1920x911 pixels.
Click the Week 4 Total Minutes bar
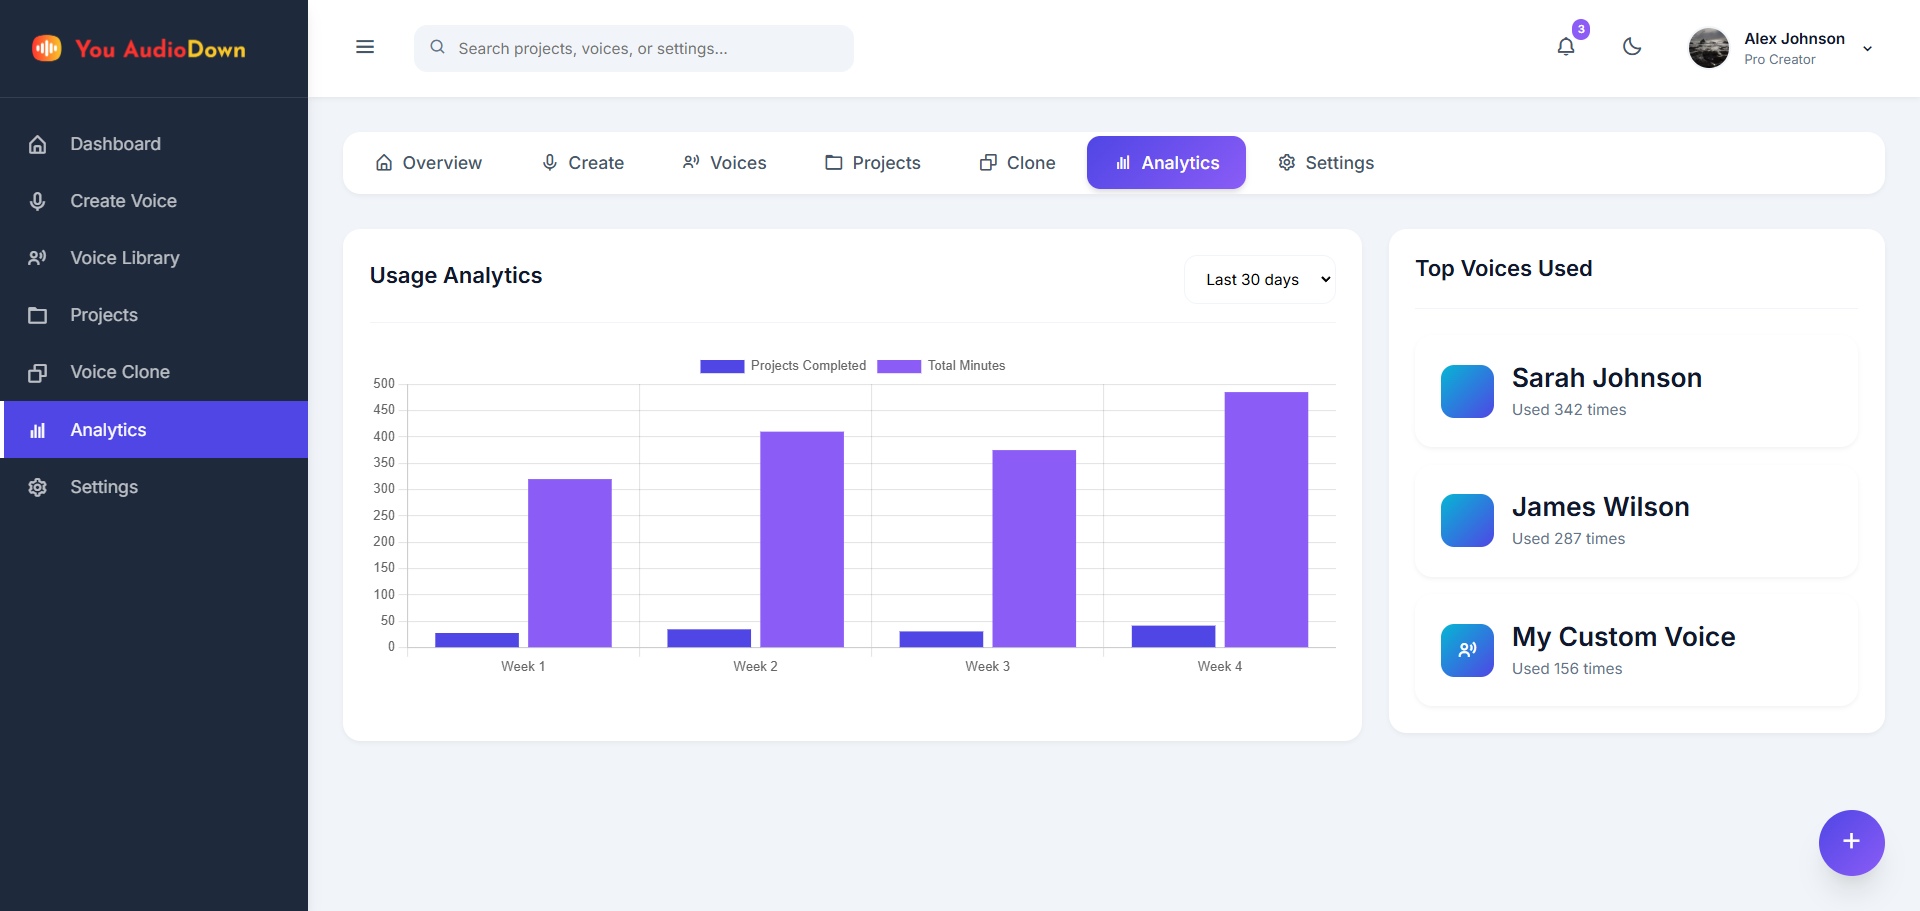pyautogui.click(x=1266, y=519)
